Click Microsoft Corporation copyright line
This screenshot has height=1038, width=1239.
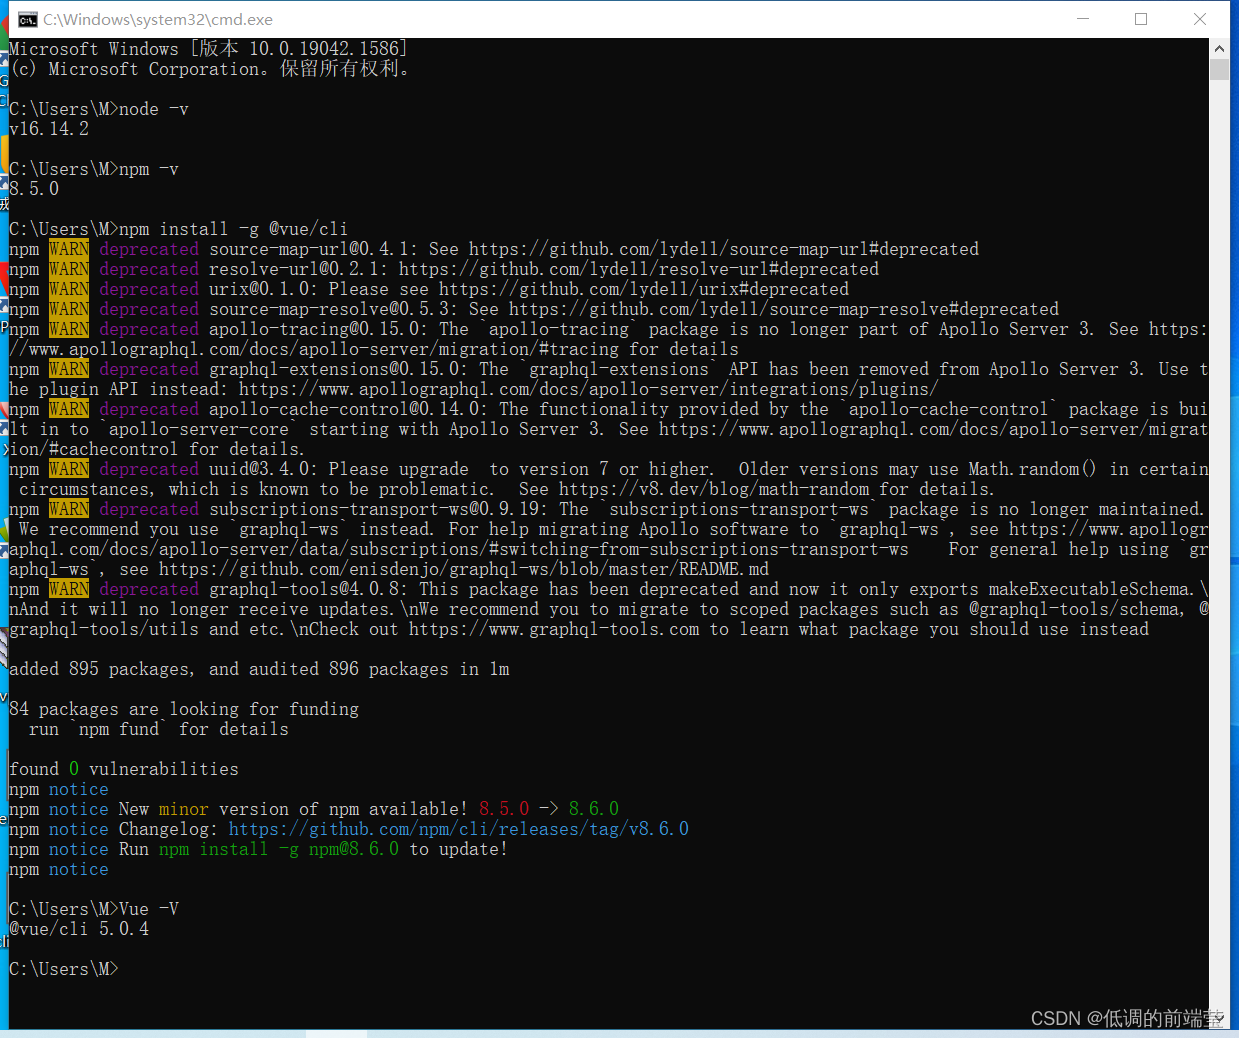(209, 69)
